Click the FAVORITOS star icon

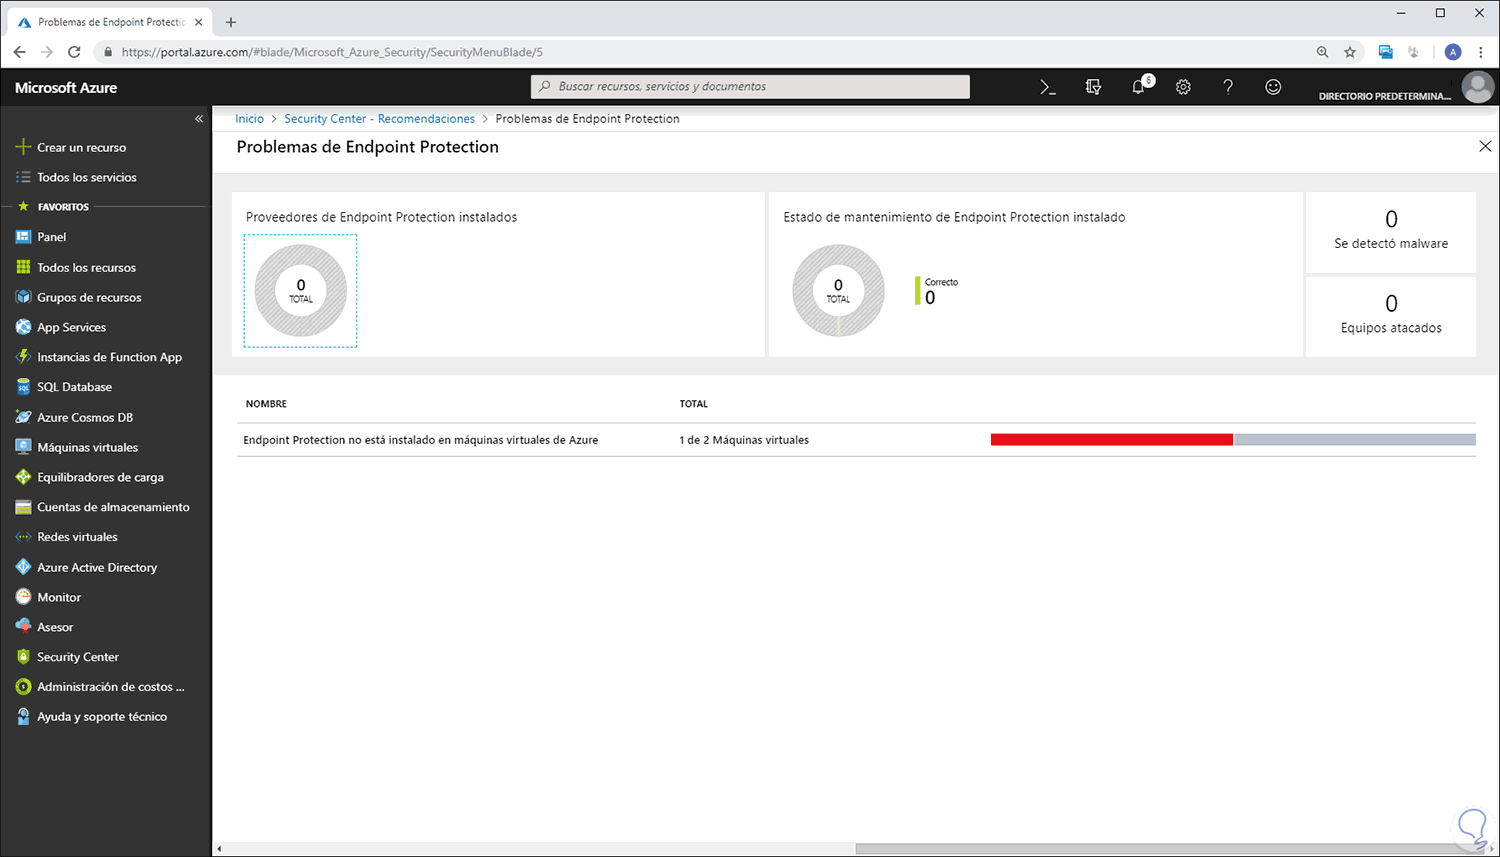coord(23,207)
